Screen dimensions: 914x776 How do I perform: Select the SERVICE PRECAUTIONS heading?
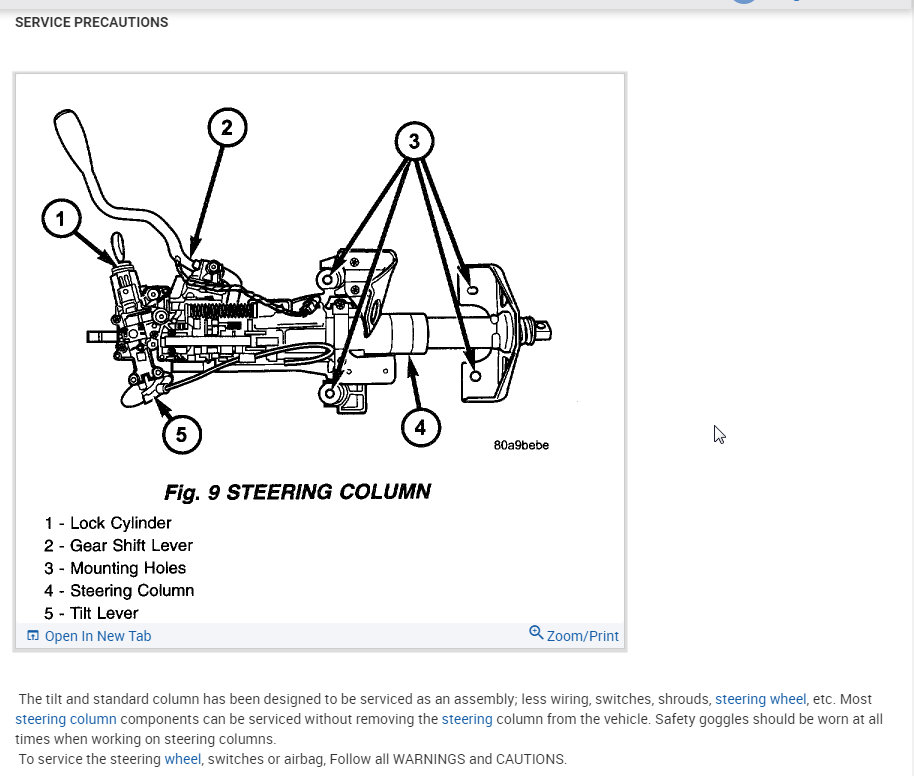92,22
